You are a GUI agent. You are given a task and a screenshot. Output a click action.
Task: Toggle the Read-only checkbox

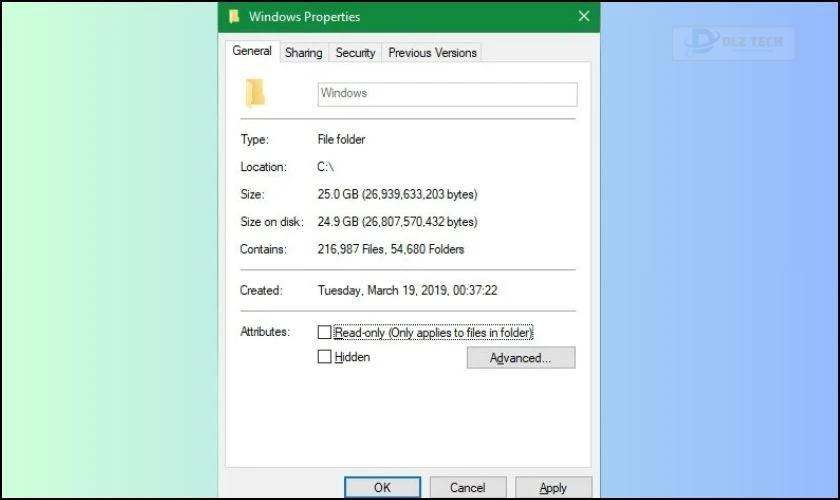coord(324,332)
